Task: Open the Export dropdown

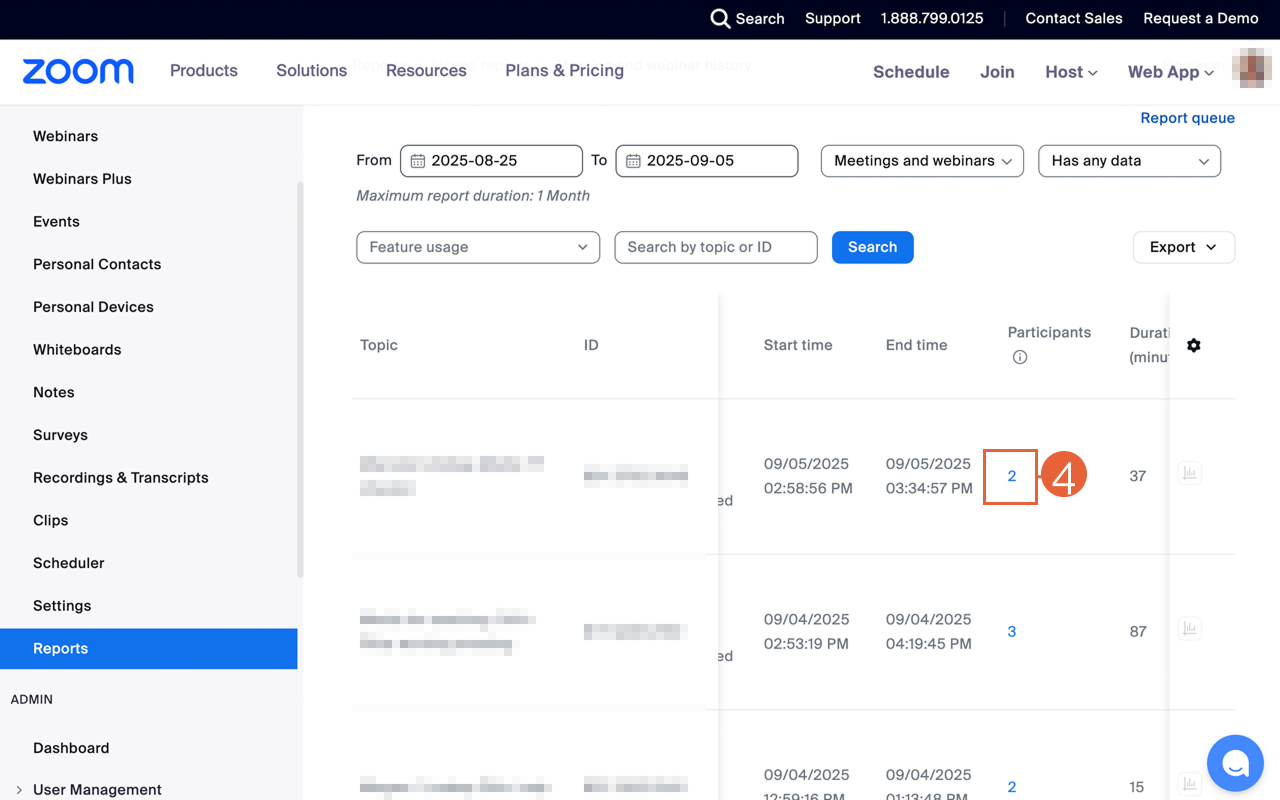Action: 1183,247
